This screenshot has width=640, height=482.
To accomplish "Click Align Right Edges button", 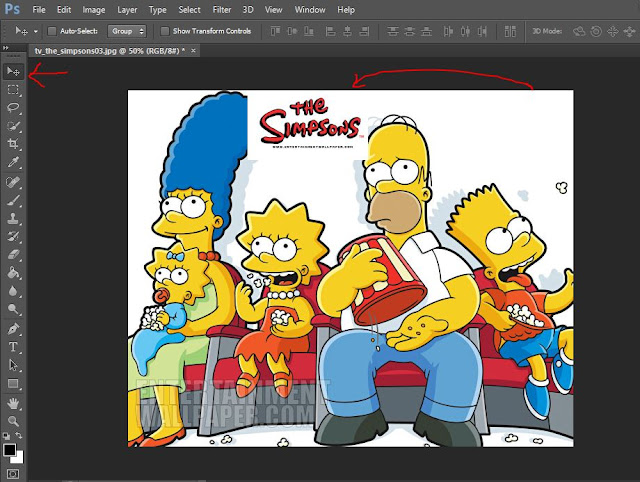I will [364, 31].
